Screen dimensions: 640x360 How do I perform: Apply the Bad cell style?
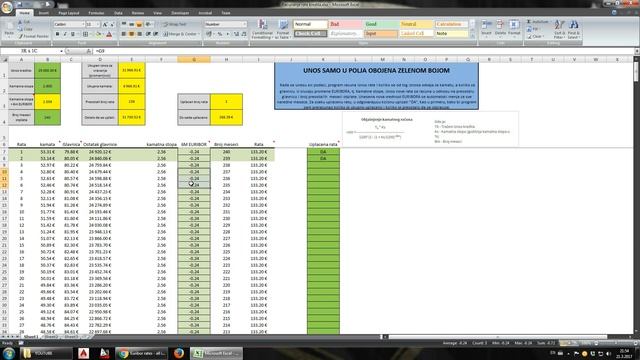345,24
